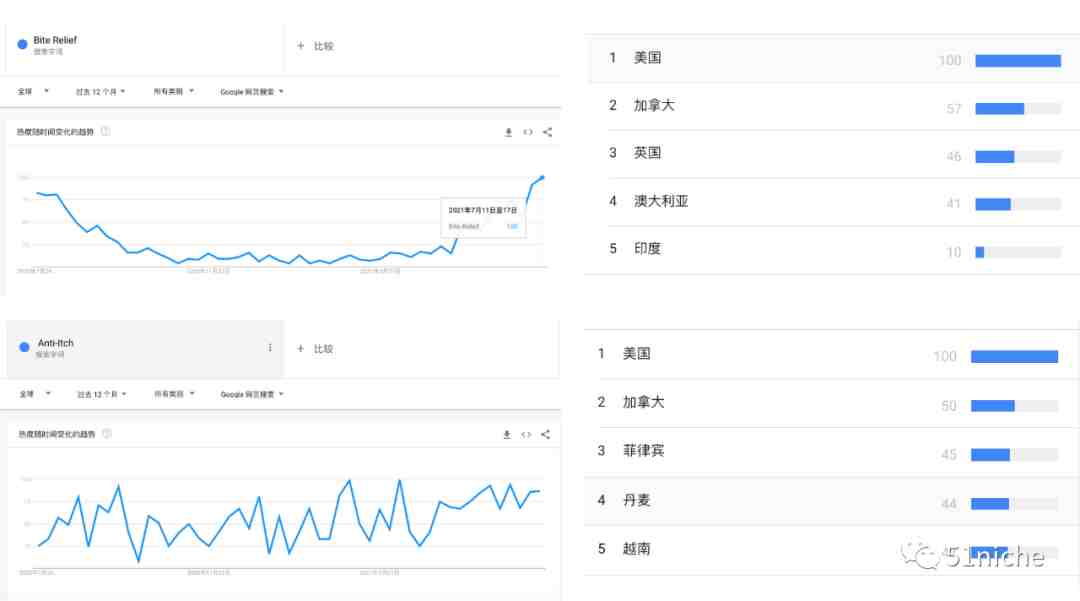
Task: Open three-dot menu on Anti-Itch term
Action: click(x=270, y=348)
